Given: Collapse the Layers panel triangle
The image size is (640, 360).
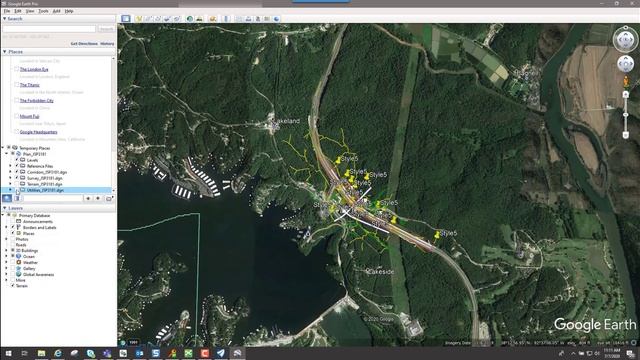Looking at the screenshot, I should pyautogui.click(x=4, y=208).
